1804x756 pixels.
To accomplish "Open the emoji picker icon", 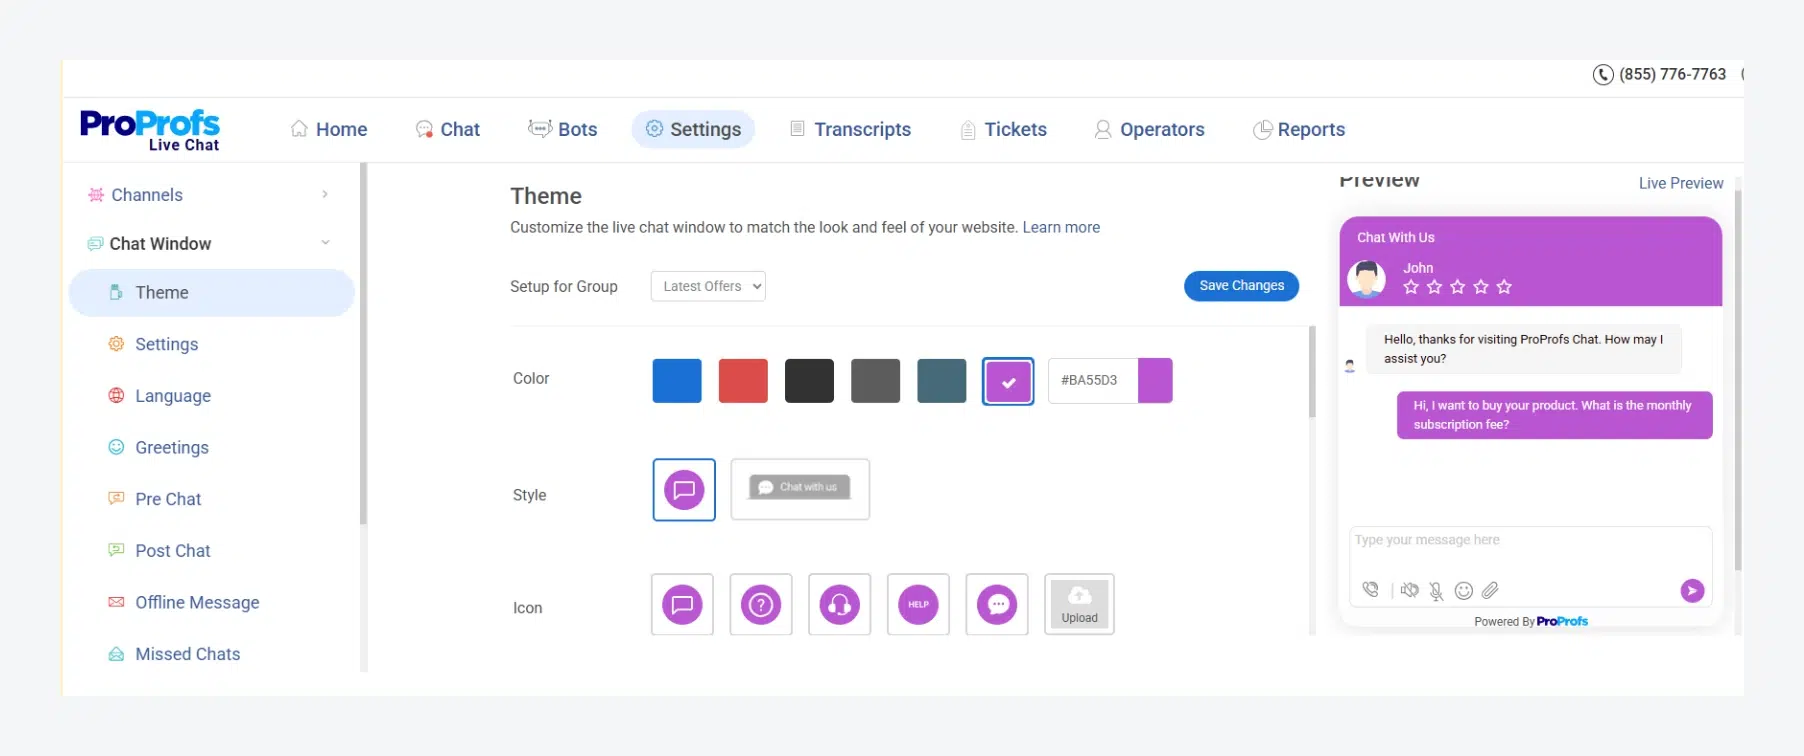I will (1463, 590).
